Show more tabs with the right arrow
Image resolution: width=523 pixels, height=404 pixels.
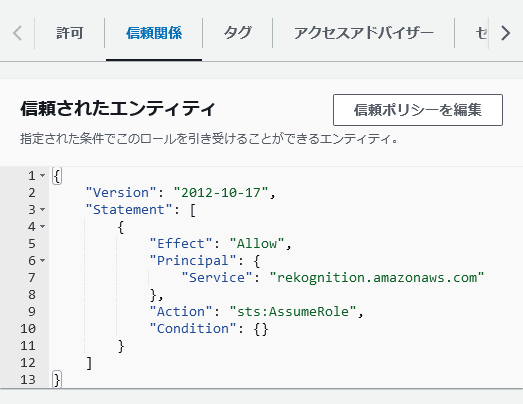coord(505,33)
